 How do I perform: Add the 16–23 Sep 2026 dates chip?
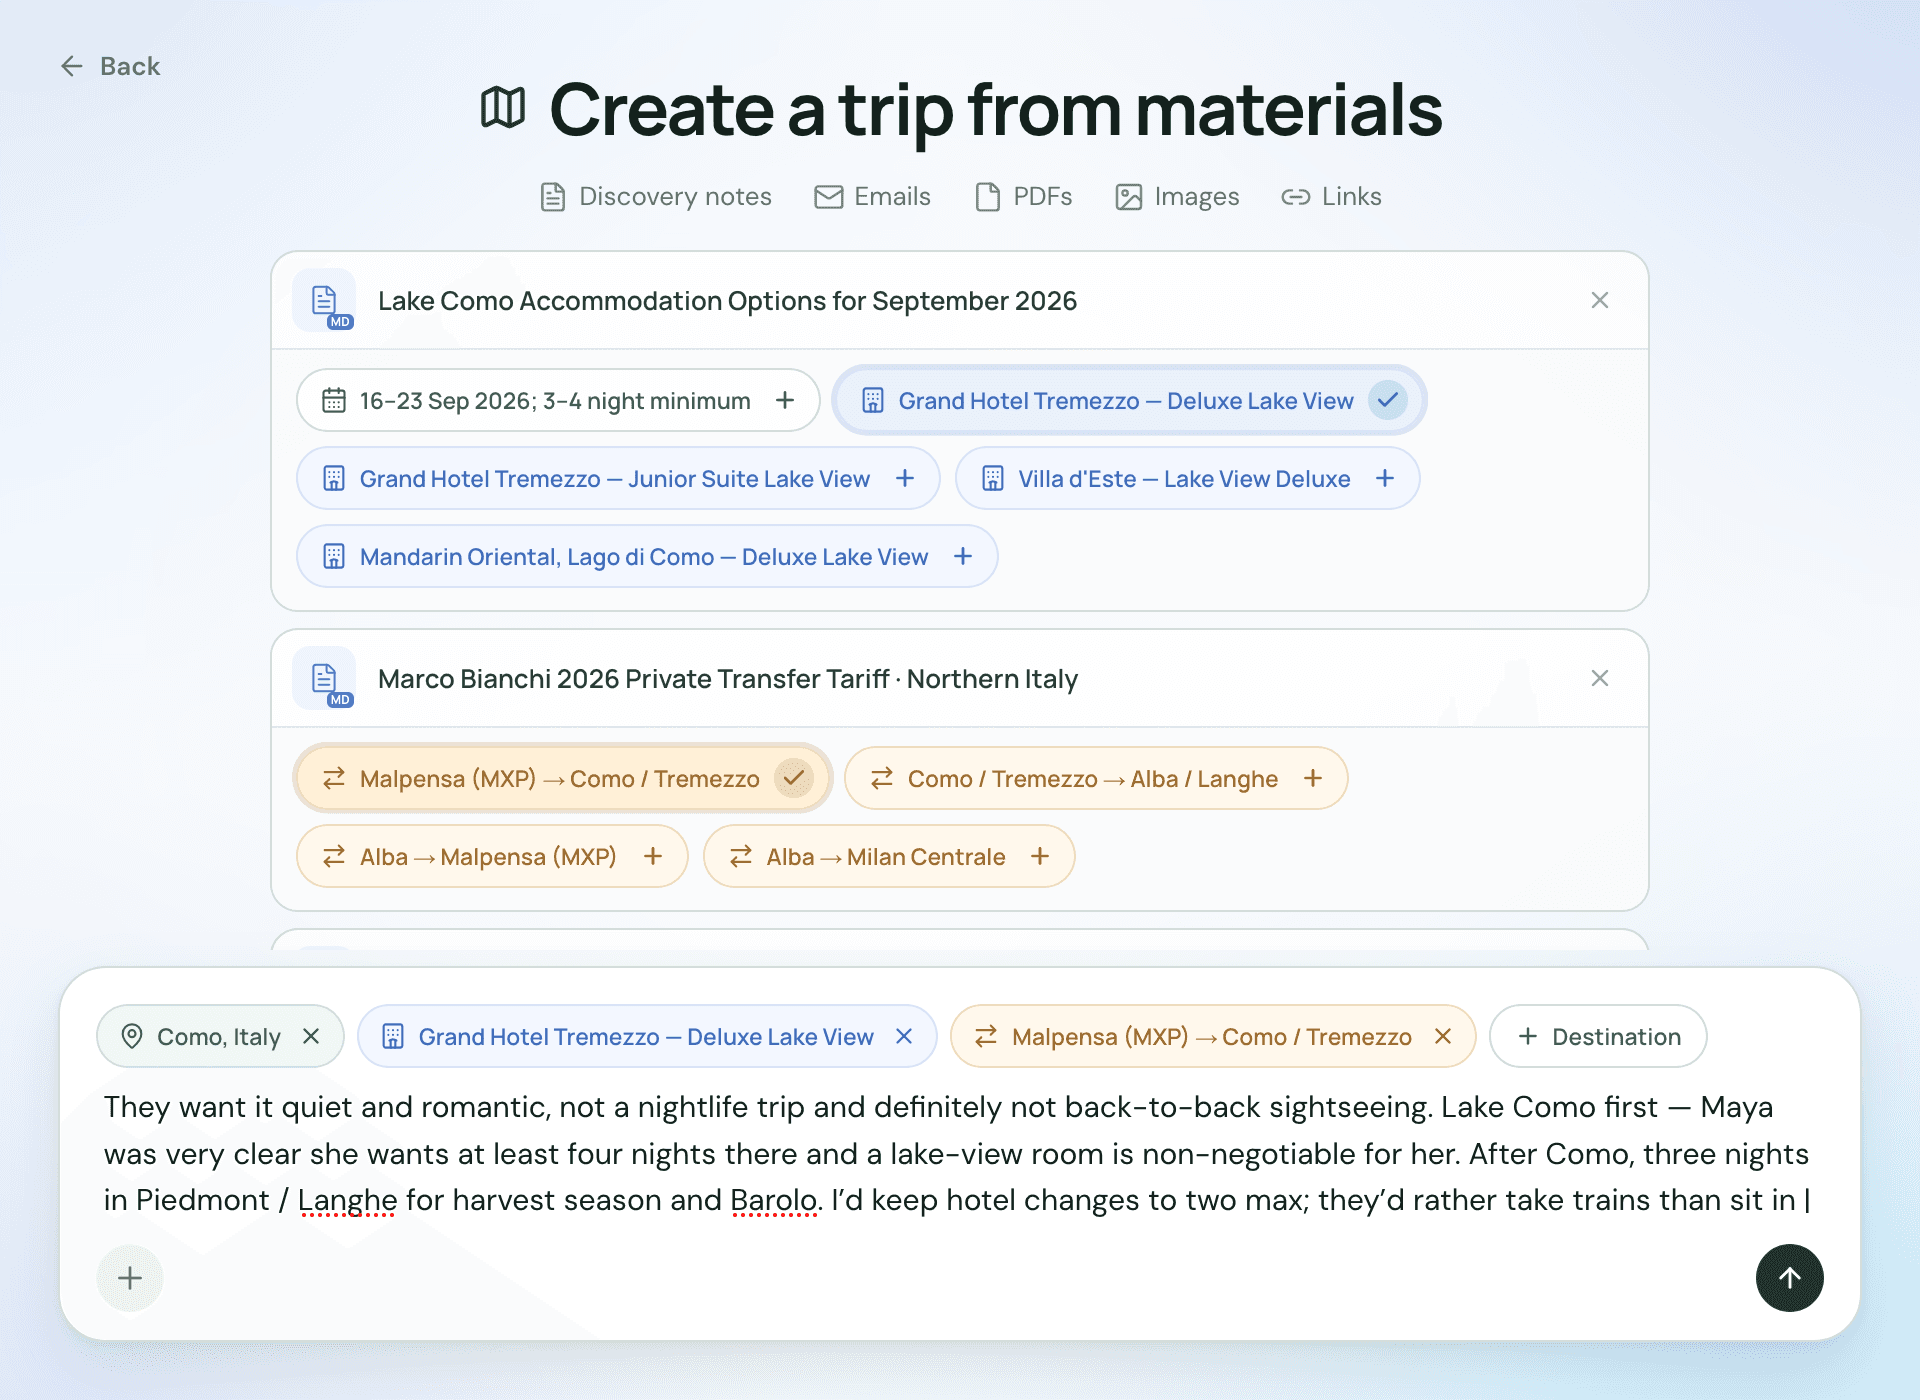(785, 400)
